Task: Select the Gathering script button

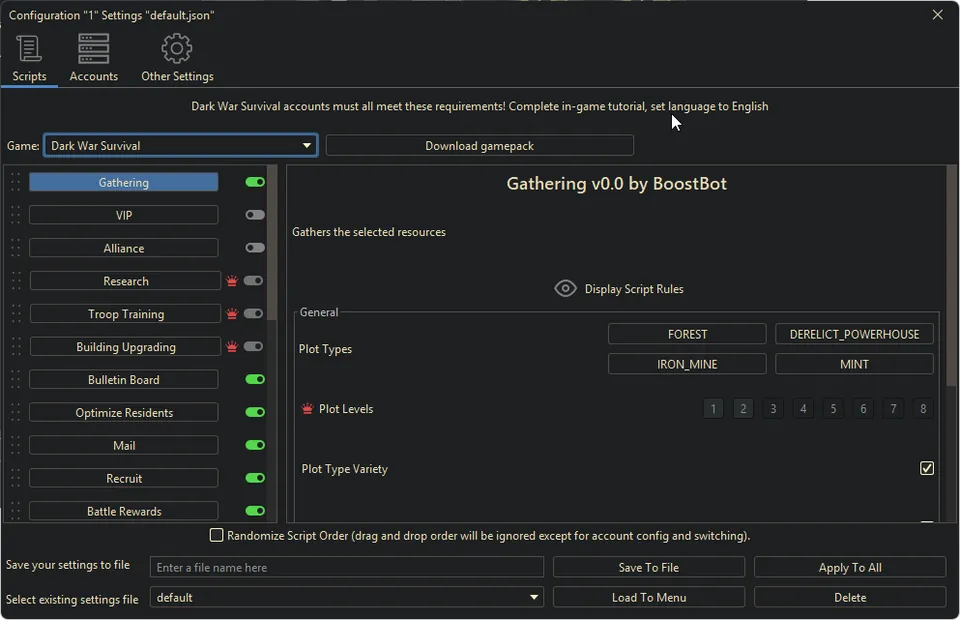Action: 124,182
